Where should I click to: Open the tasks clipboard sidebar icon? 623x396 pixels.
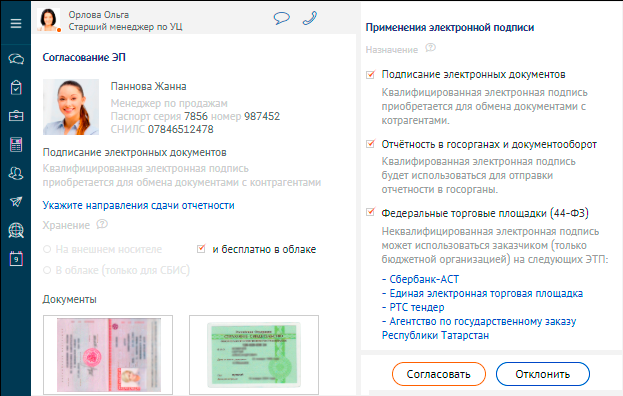pyautogui.click(x=16, y=88)
